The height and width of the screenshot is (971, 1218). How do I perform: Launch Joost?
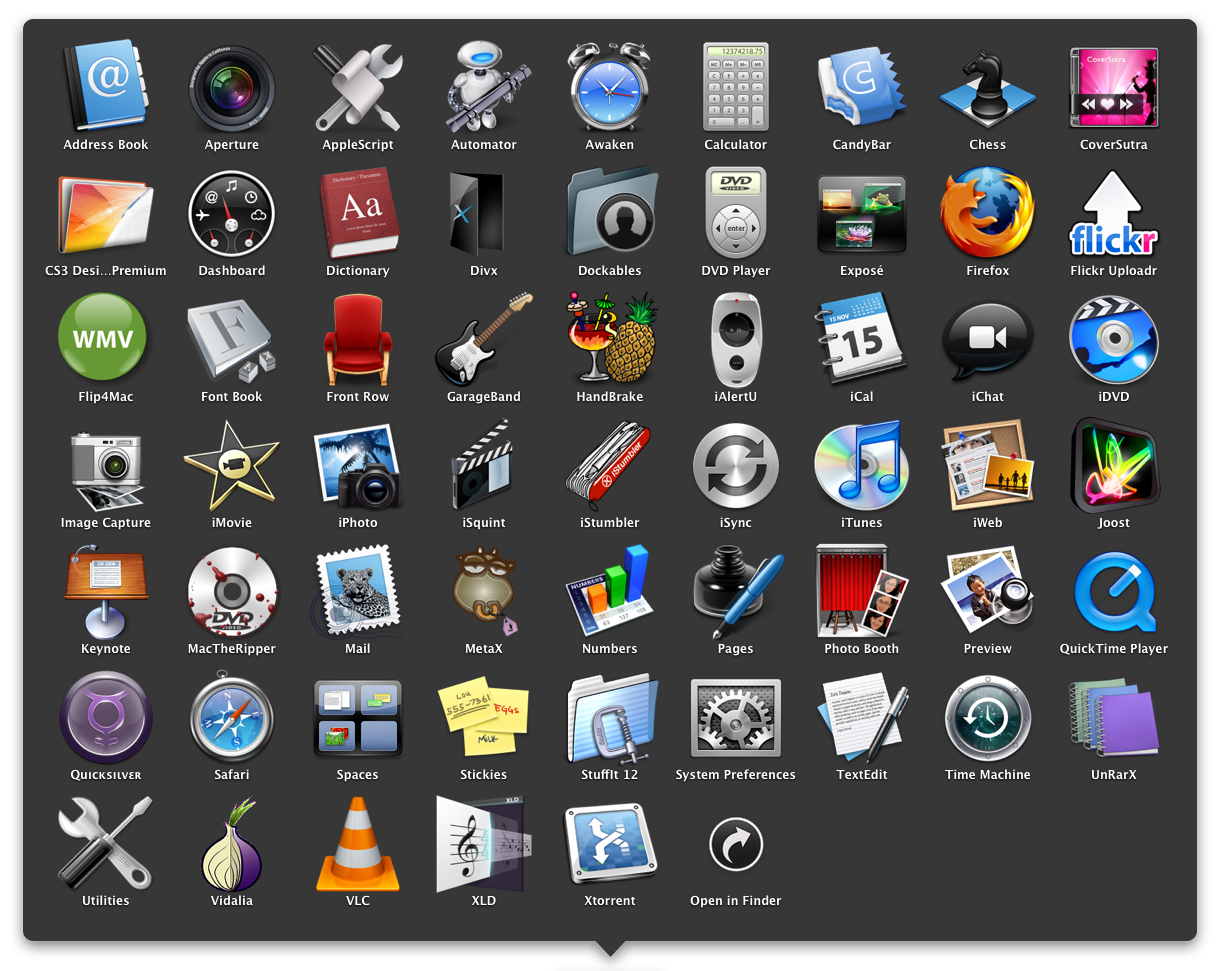pos(1114,465)
